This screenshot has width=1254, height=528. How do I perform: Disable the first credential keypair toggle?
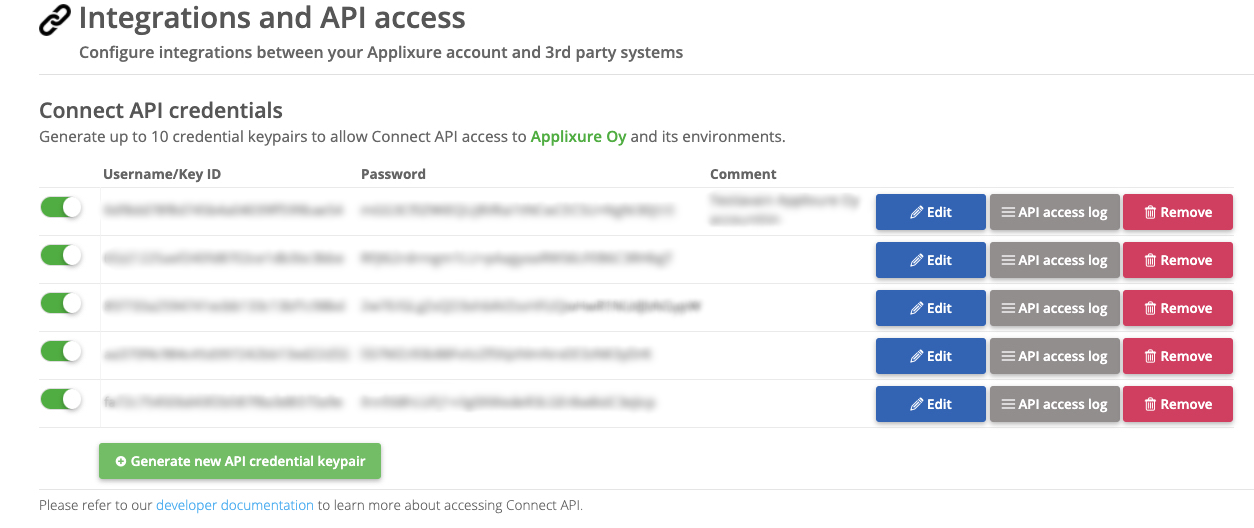[x=61, y=207]
